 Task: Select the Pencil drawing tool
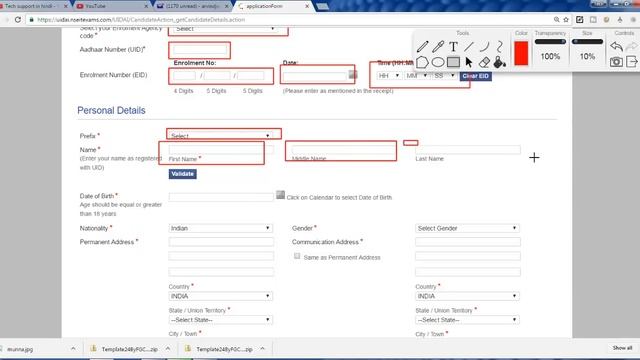422,47
